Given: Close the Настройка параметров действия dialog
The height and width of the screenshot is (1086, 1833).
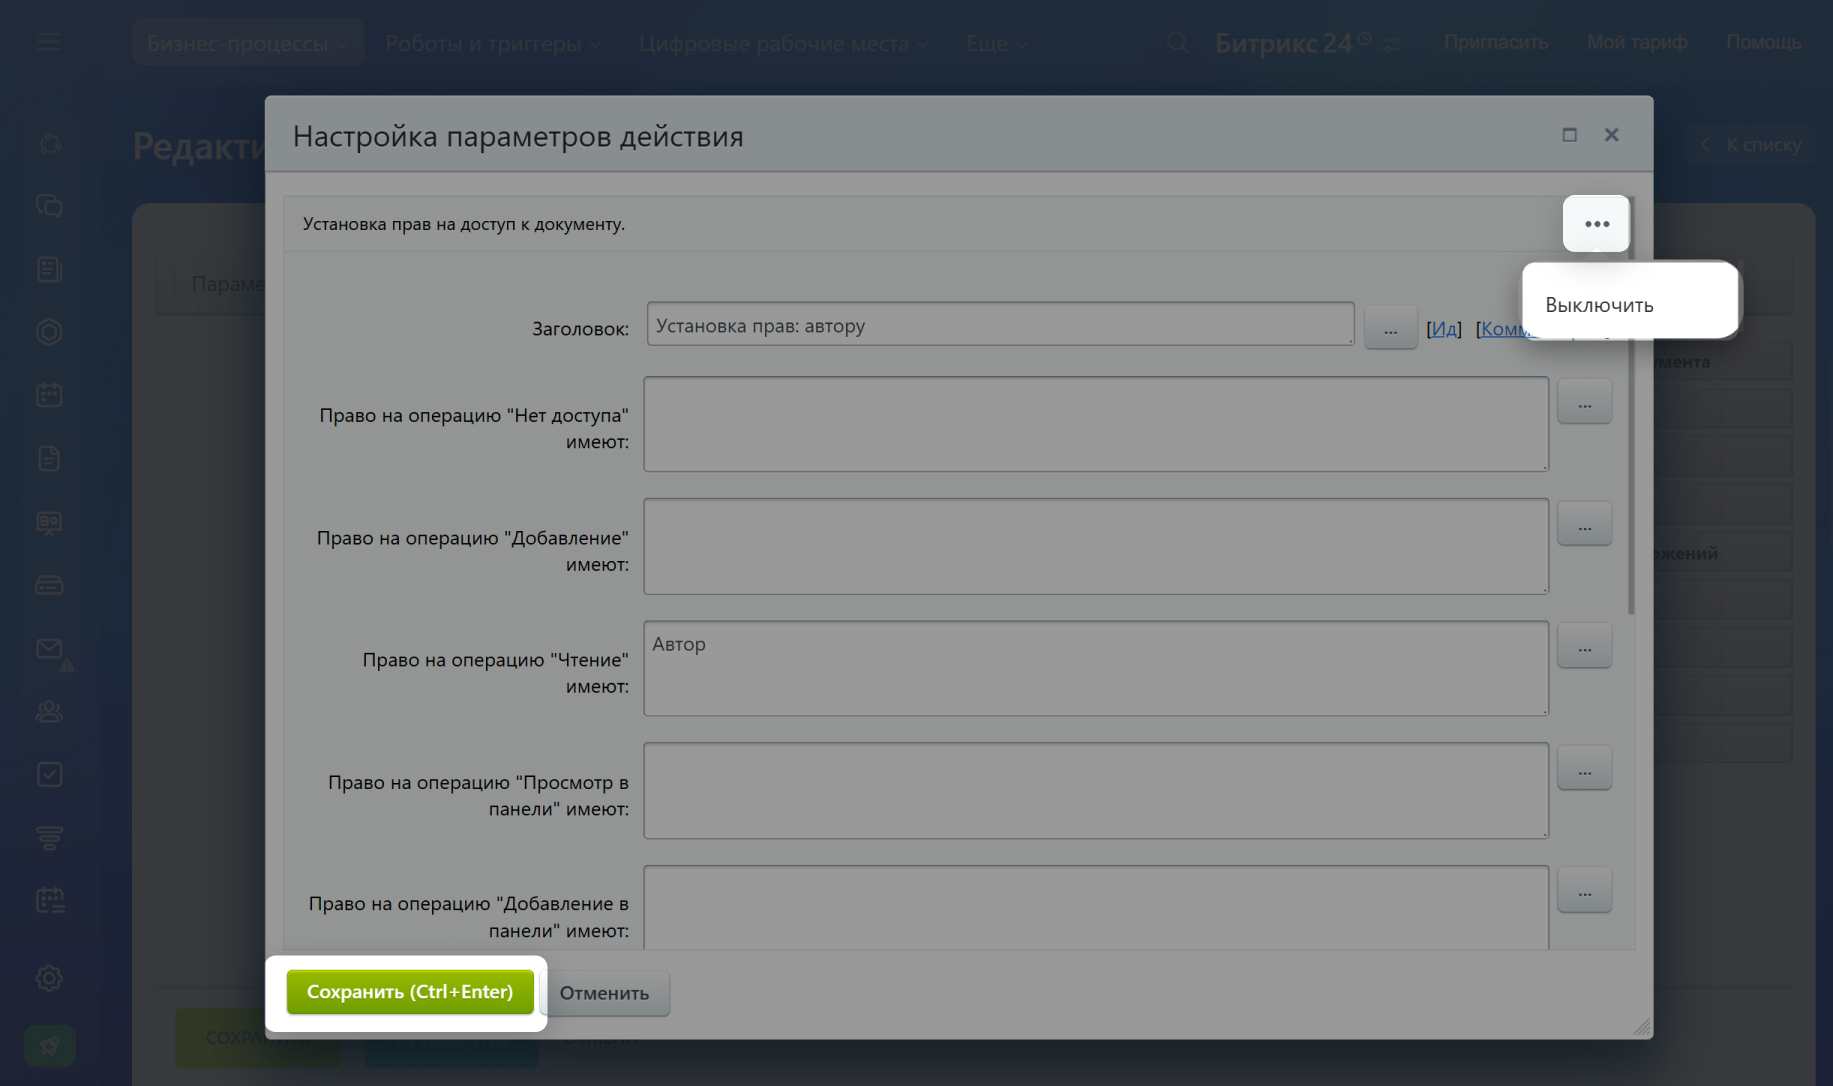Looking at the screenshot, I should (1611, 135).
